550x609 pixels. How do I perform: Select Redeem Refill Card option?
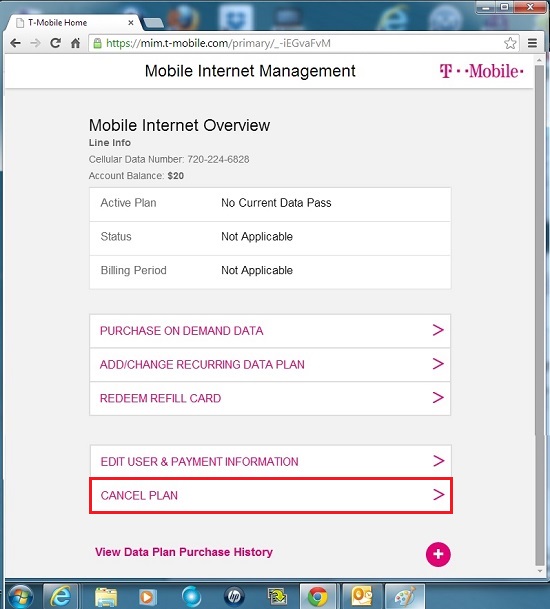[x=270, y=398]
